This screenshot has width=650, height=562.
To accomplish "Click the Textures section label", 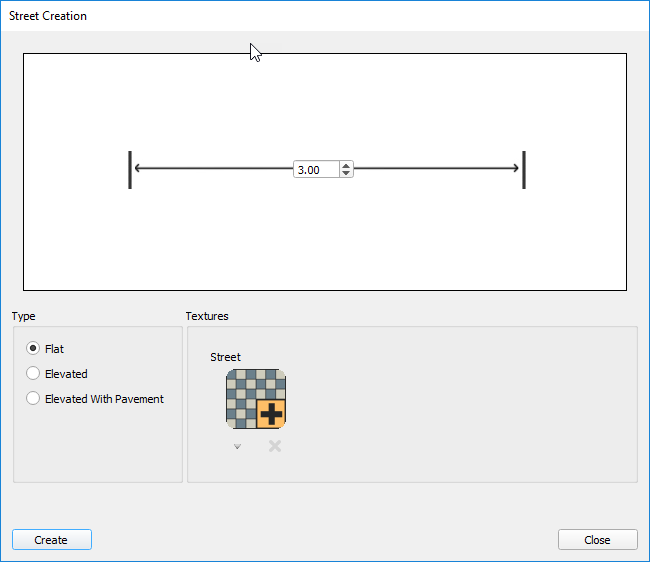I will [x=207, y=316].
